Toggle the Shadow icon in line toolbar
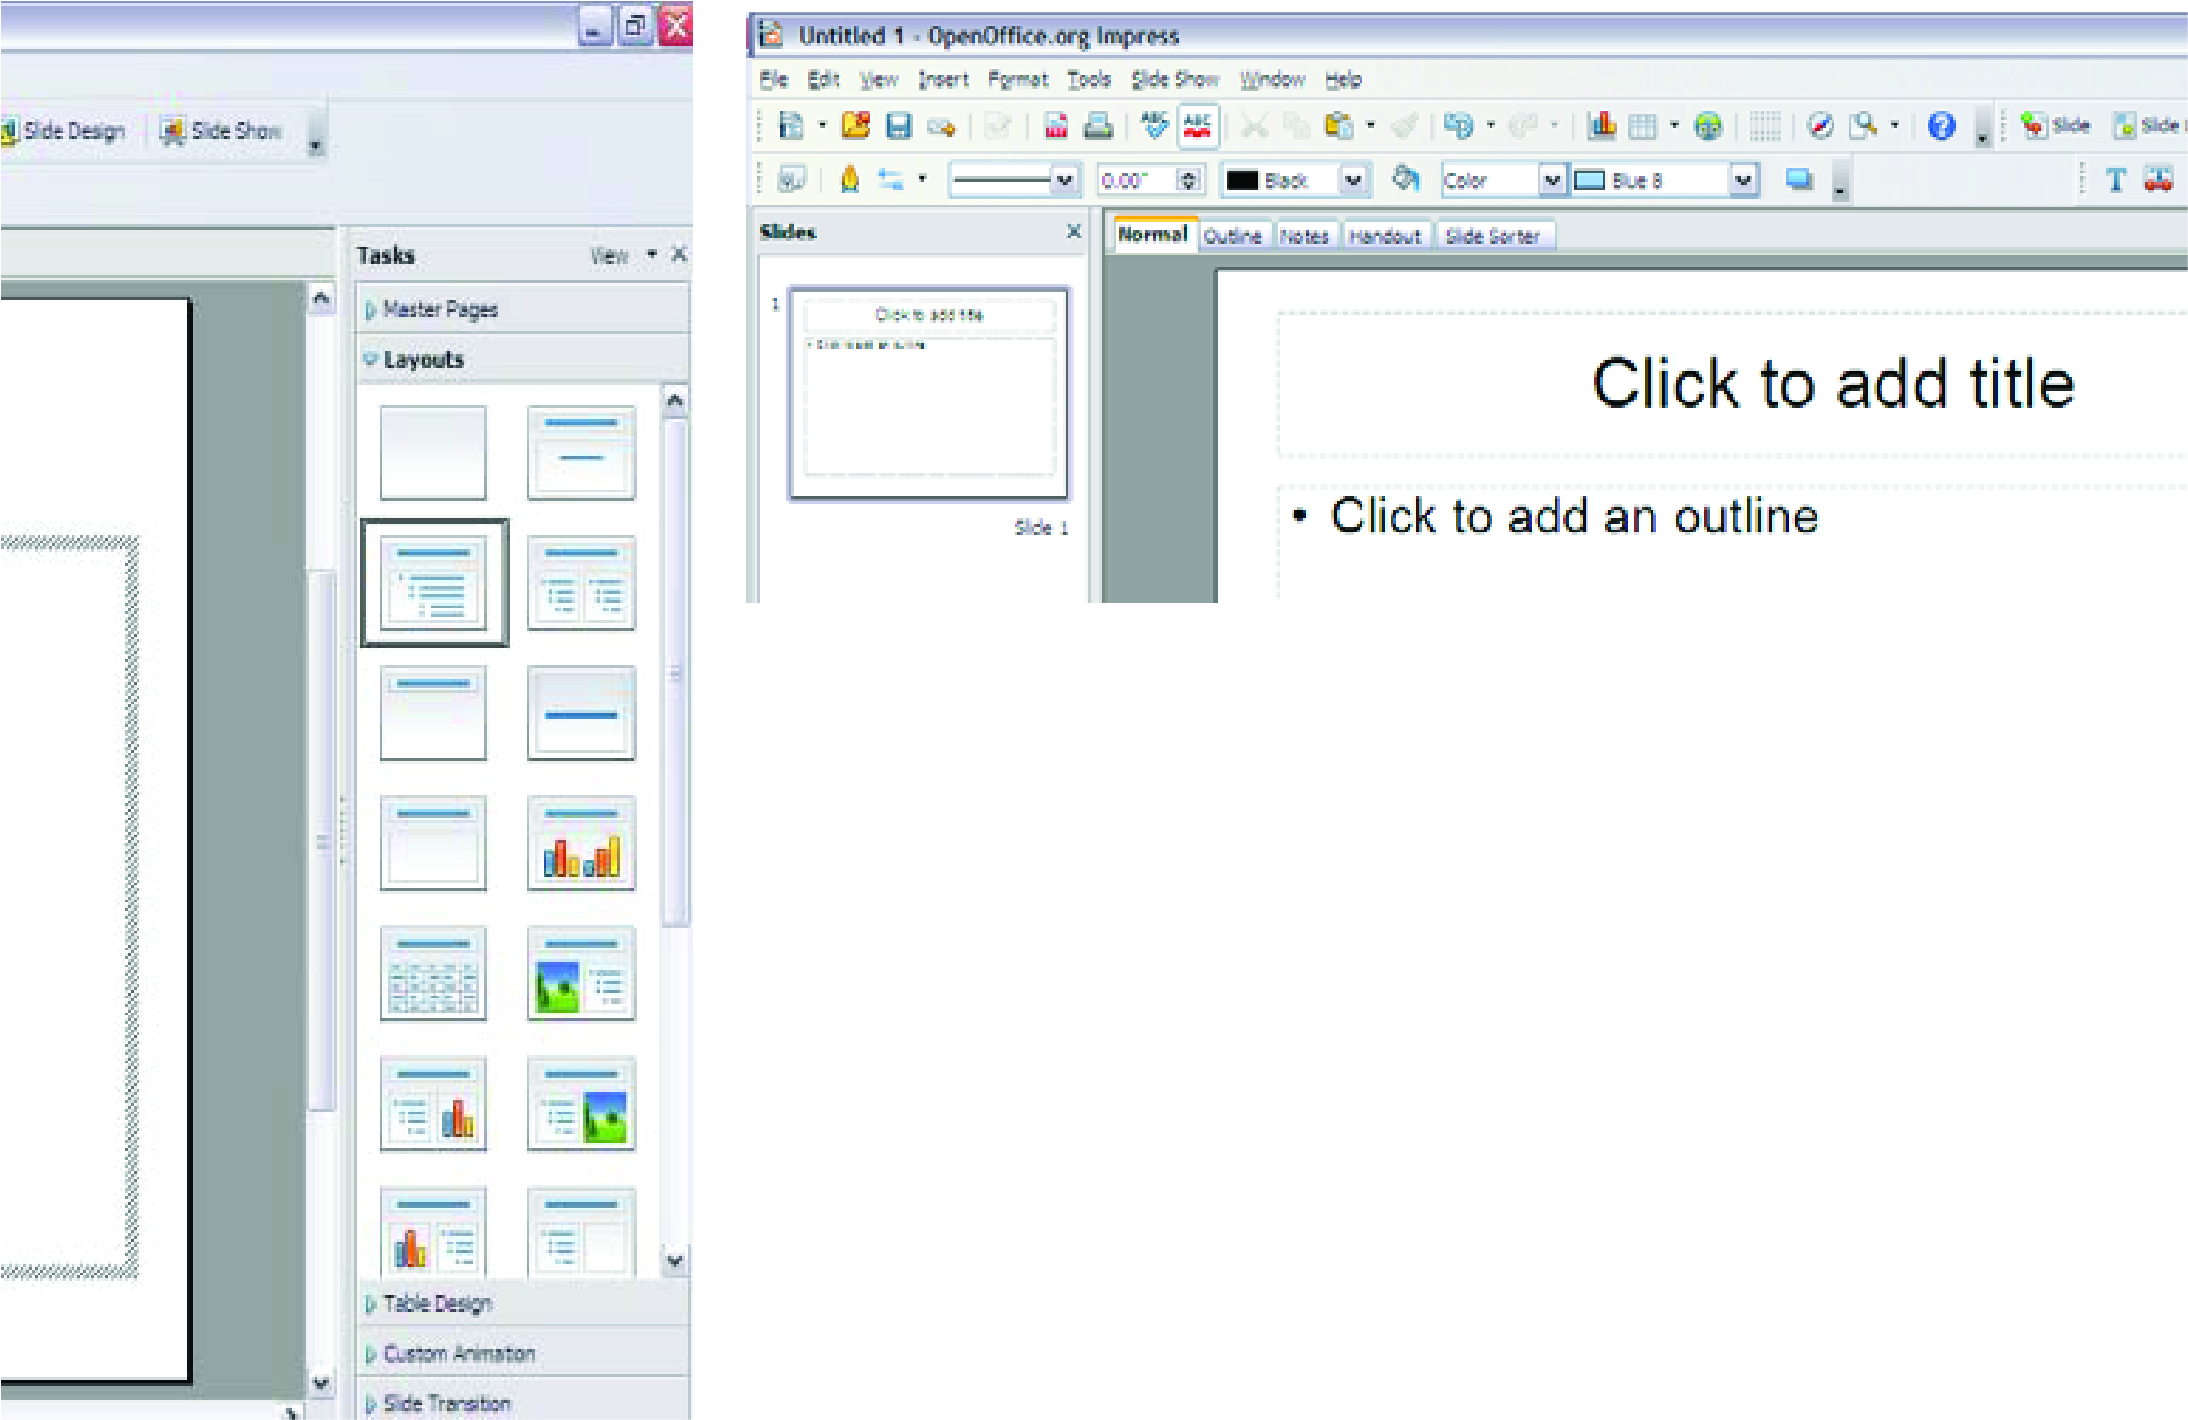This screenshot has width=2188, height=1420. (x=1799, y=180)
